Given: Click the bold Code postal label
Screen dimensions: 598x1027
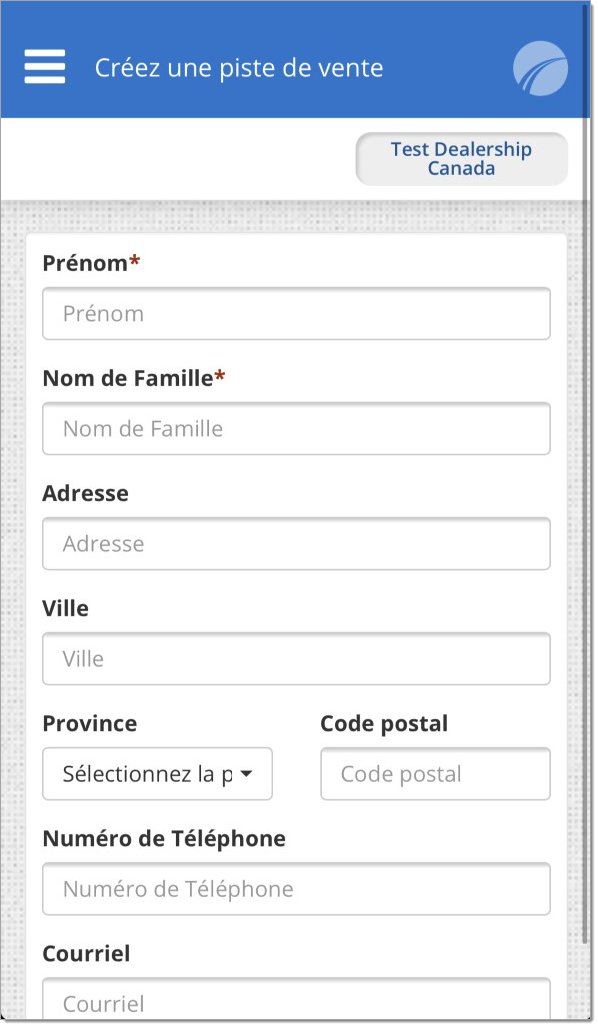Looking at the screenshot, I should click(384, 724).
